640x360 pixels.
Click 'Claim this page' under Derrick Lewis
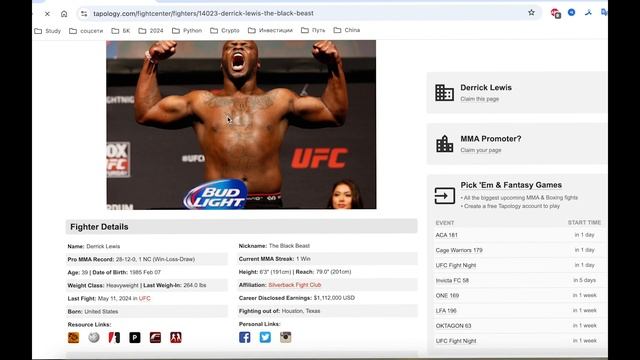480,99
